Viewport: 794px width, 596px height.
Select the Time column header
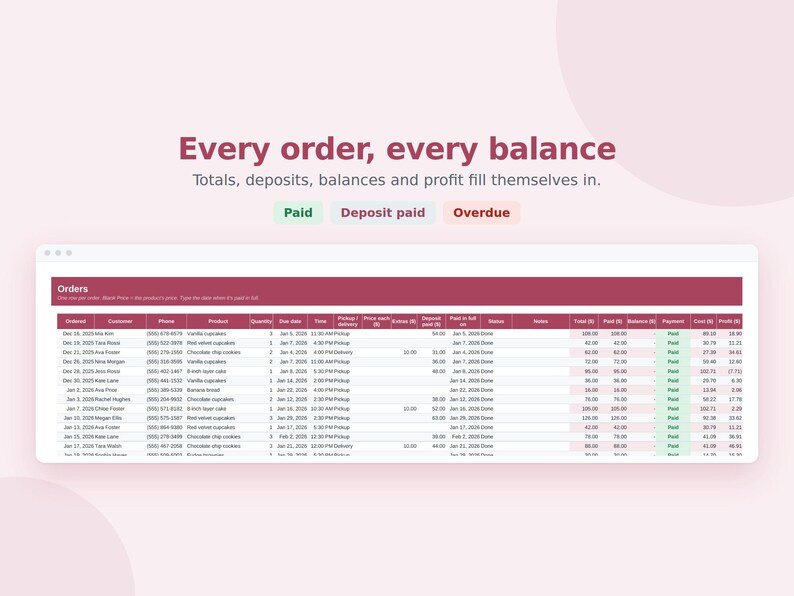(x=320, y=322)
